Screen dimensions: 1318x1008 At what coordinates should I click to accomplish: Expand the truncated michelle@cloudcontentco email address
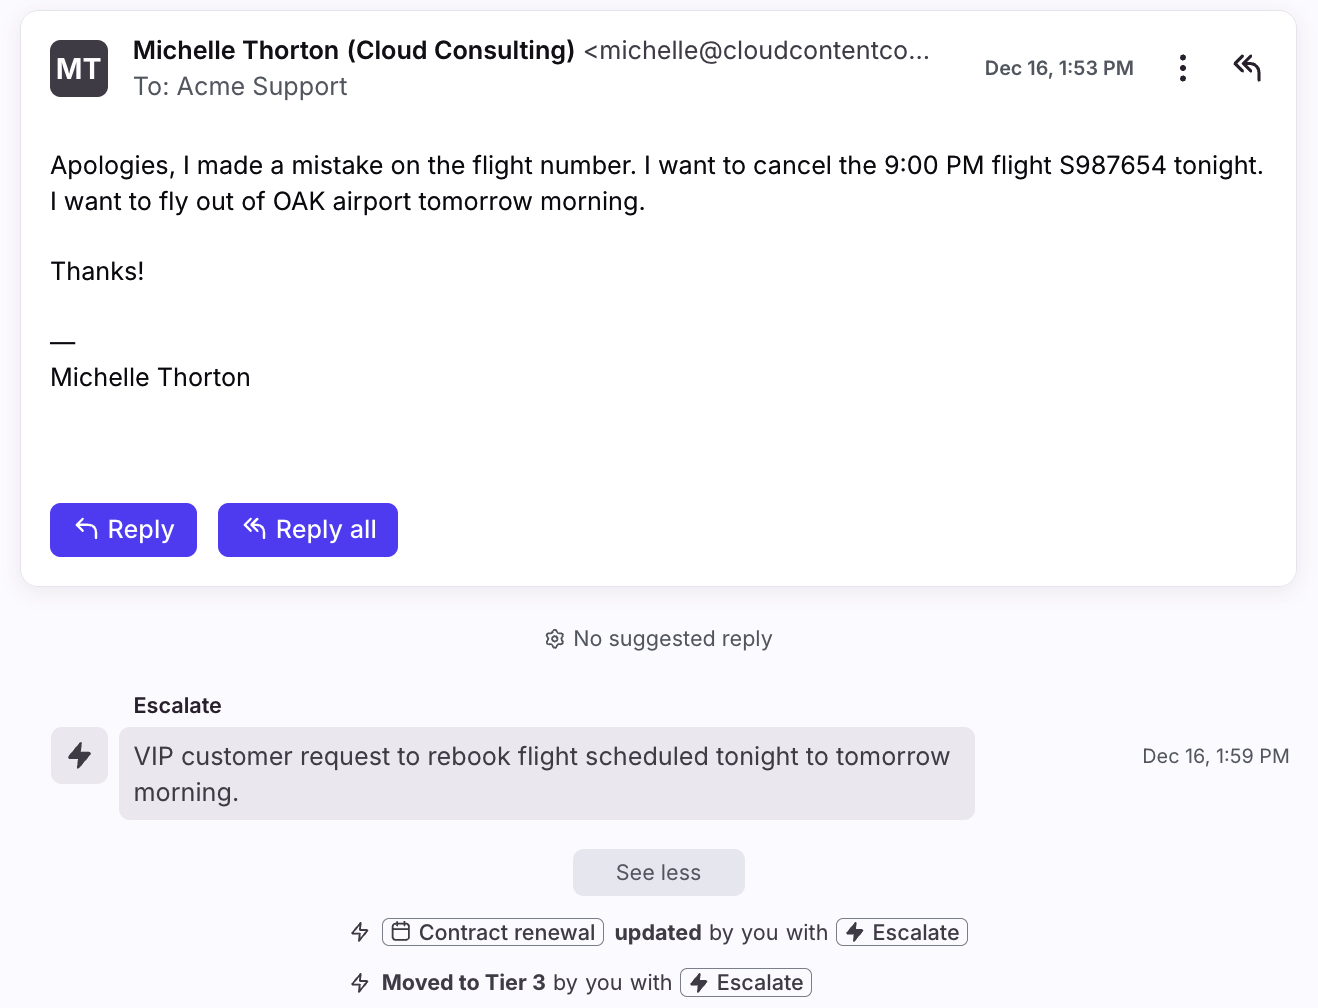click(x=756, y=50)
